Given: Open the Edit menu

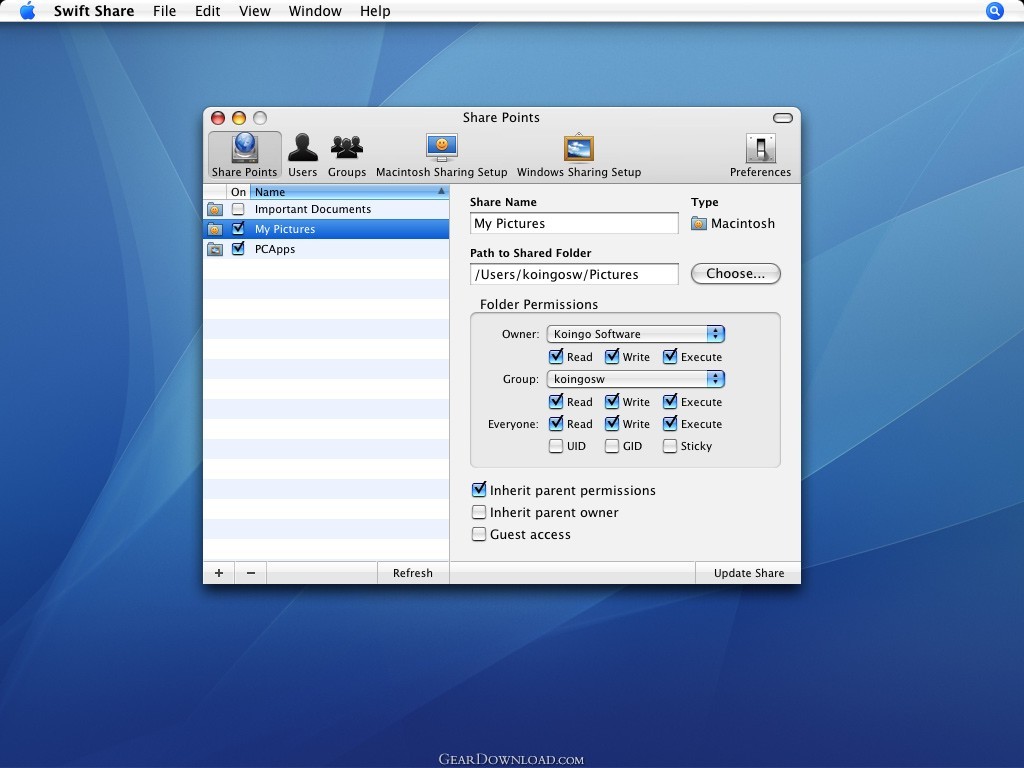Looking at the screenshot, I should click(x=207, y=11).
